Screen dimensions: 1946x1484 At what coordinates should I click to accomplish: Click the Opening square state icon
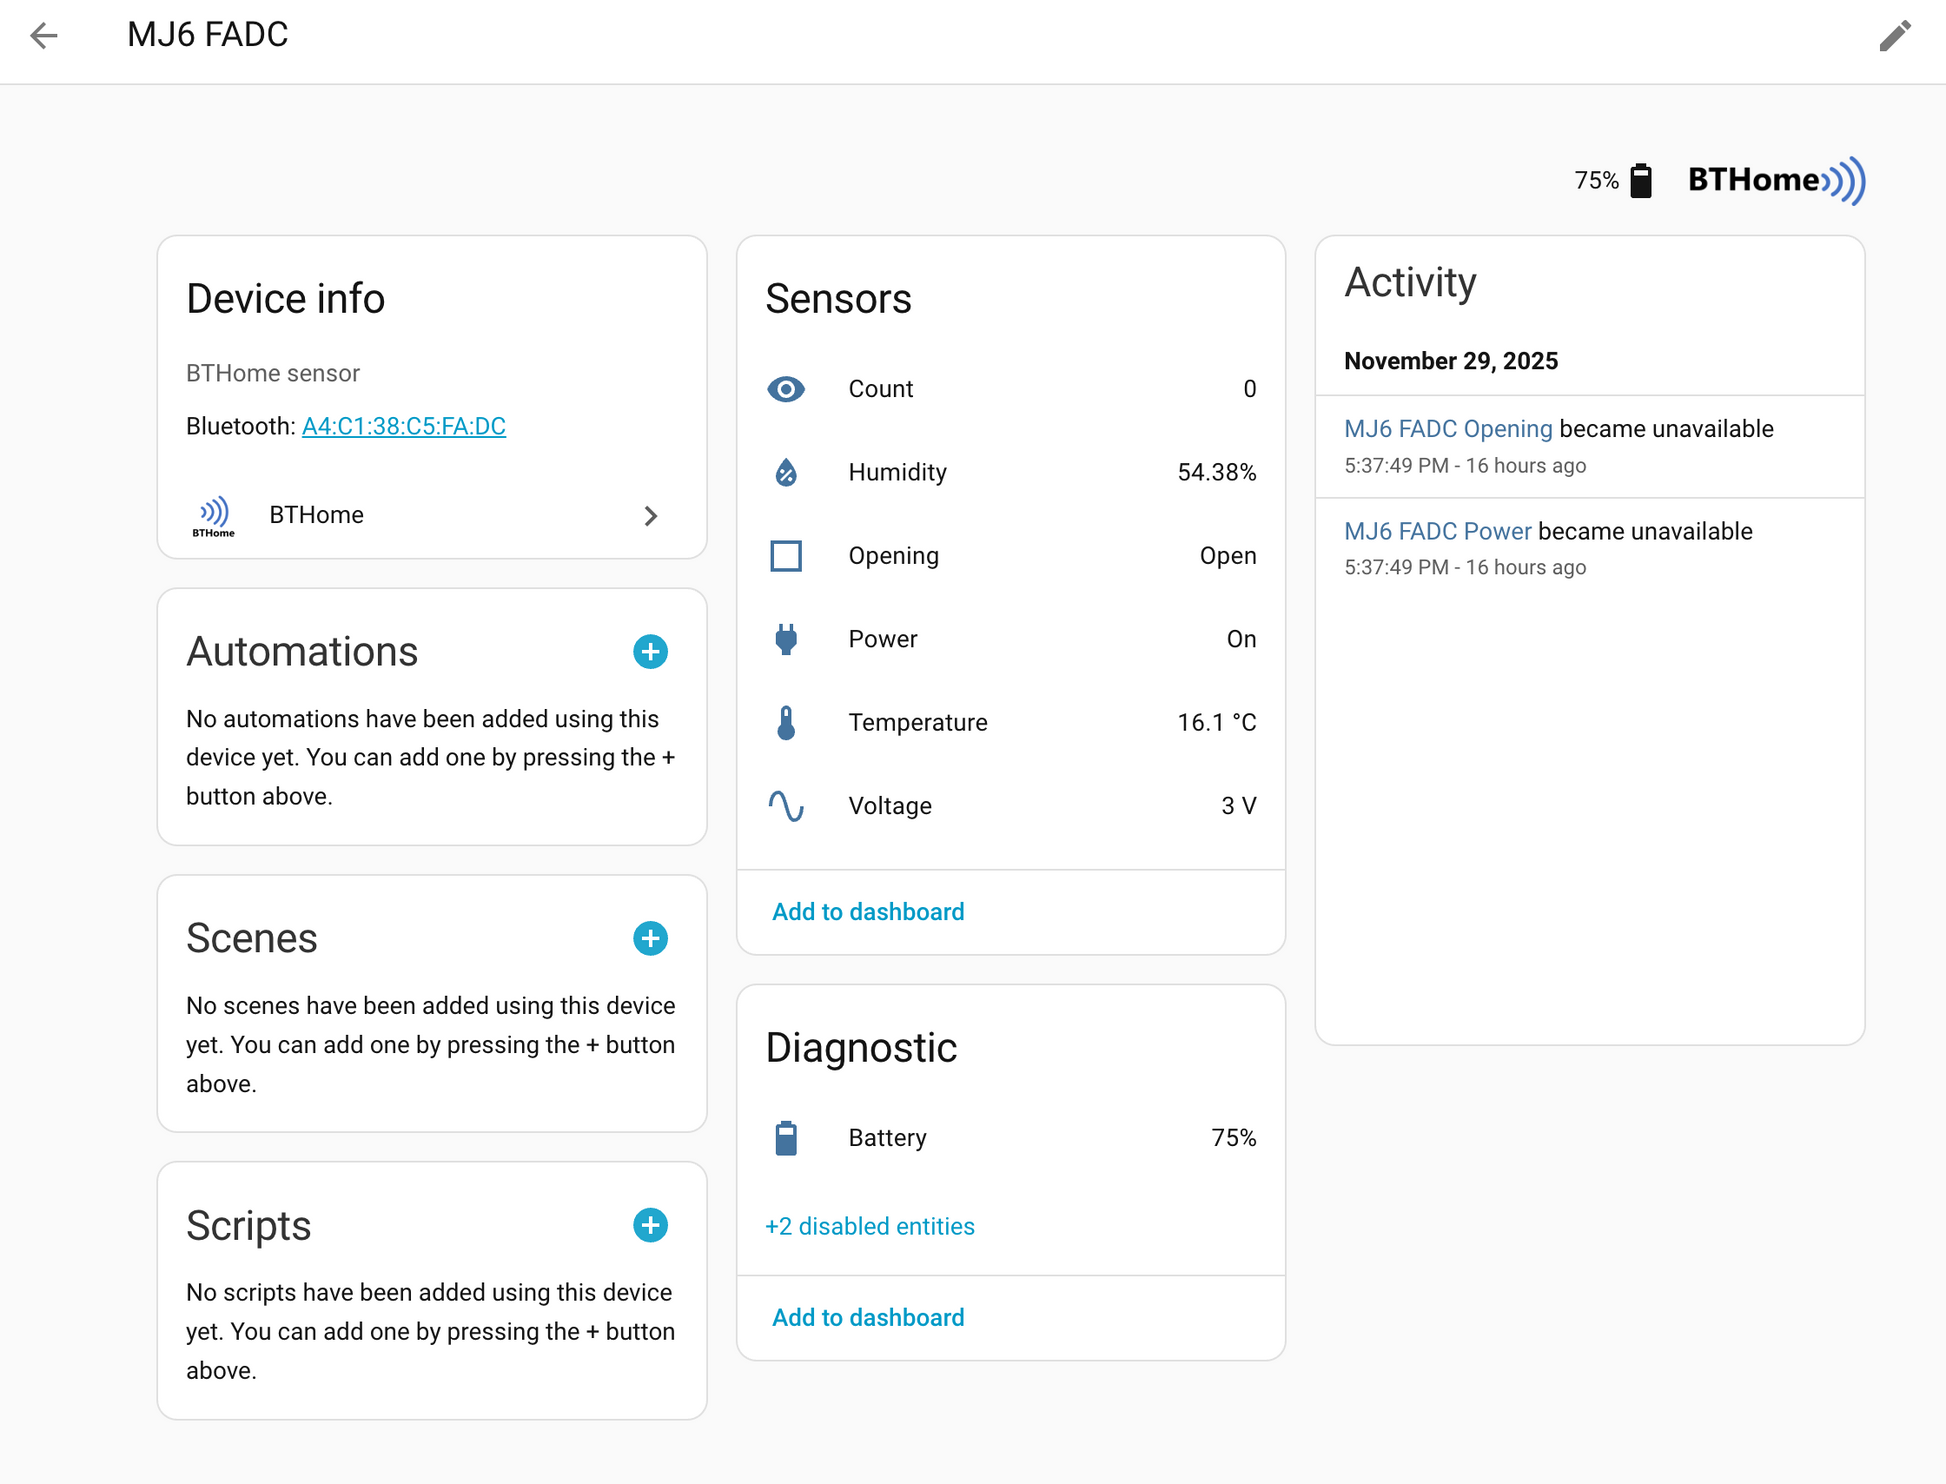tap(786, 556)
